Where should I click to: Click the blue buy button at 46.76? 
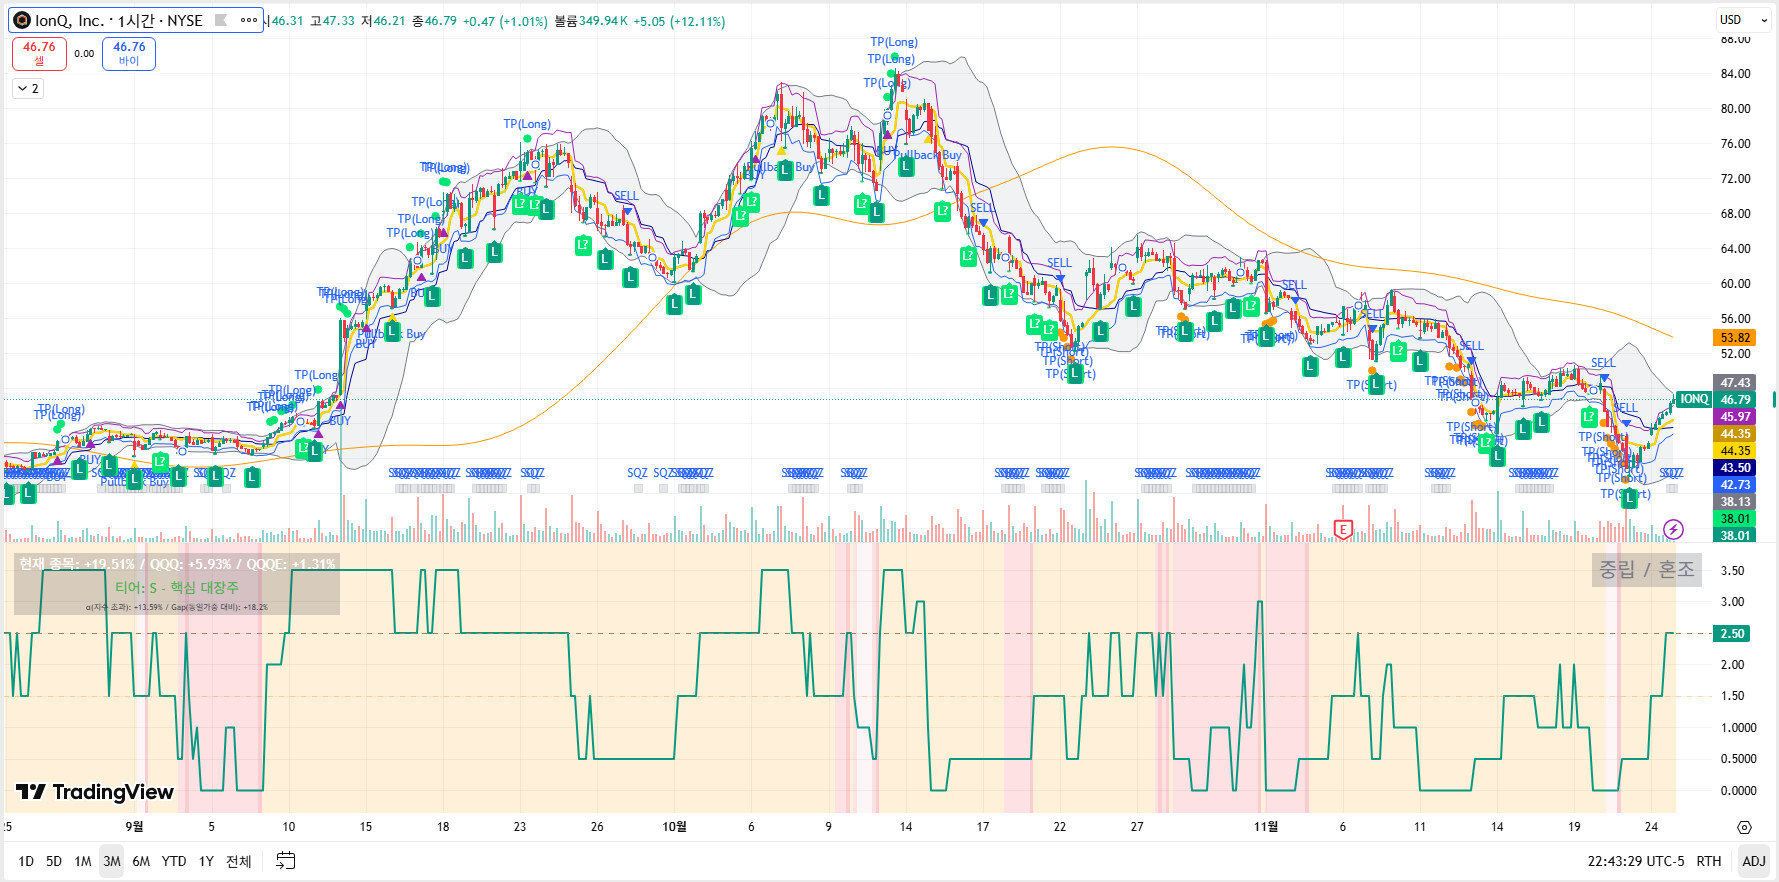tap(129, 53)
